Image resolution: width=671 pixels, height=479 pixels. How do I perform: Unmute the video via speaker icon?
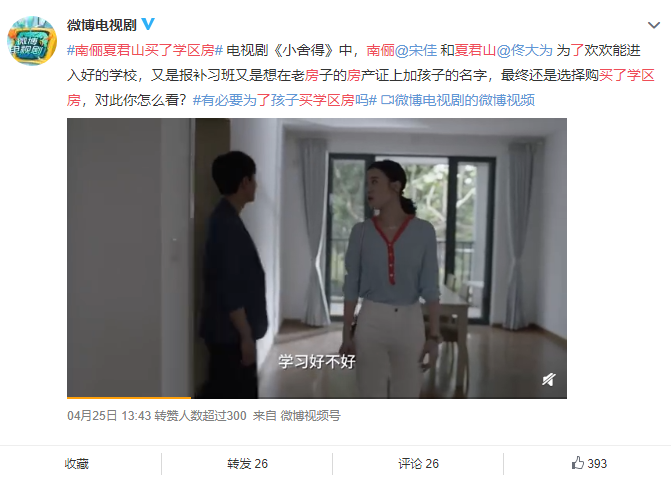tap(549, 379)
